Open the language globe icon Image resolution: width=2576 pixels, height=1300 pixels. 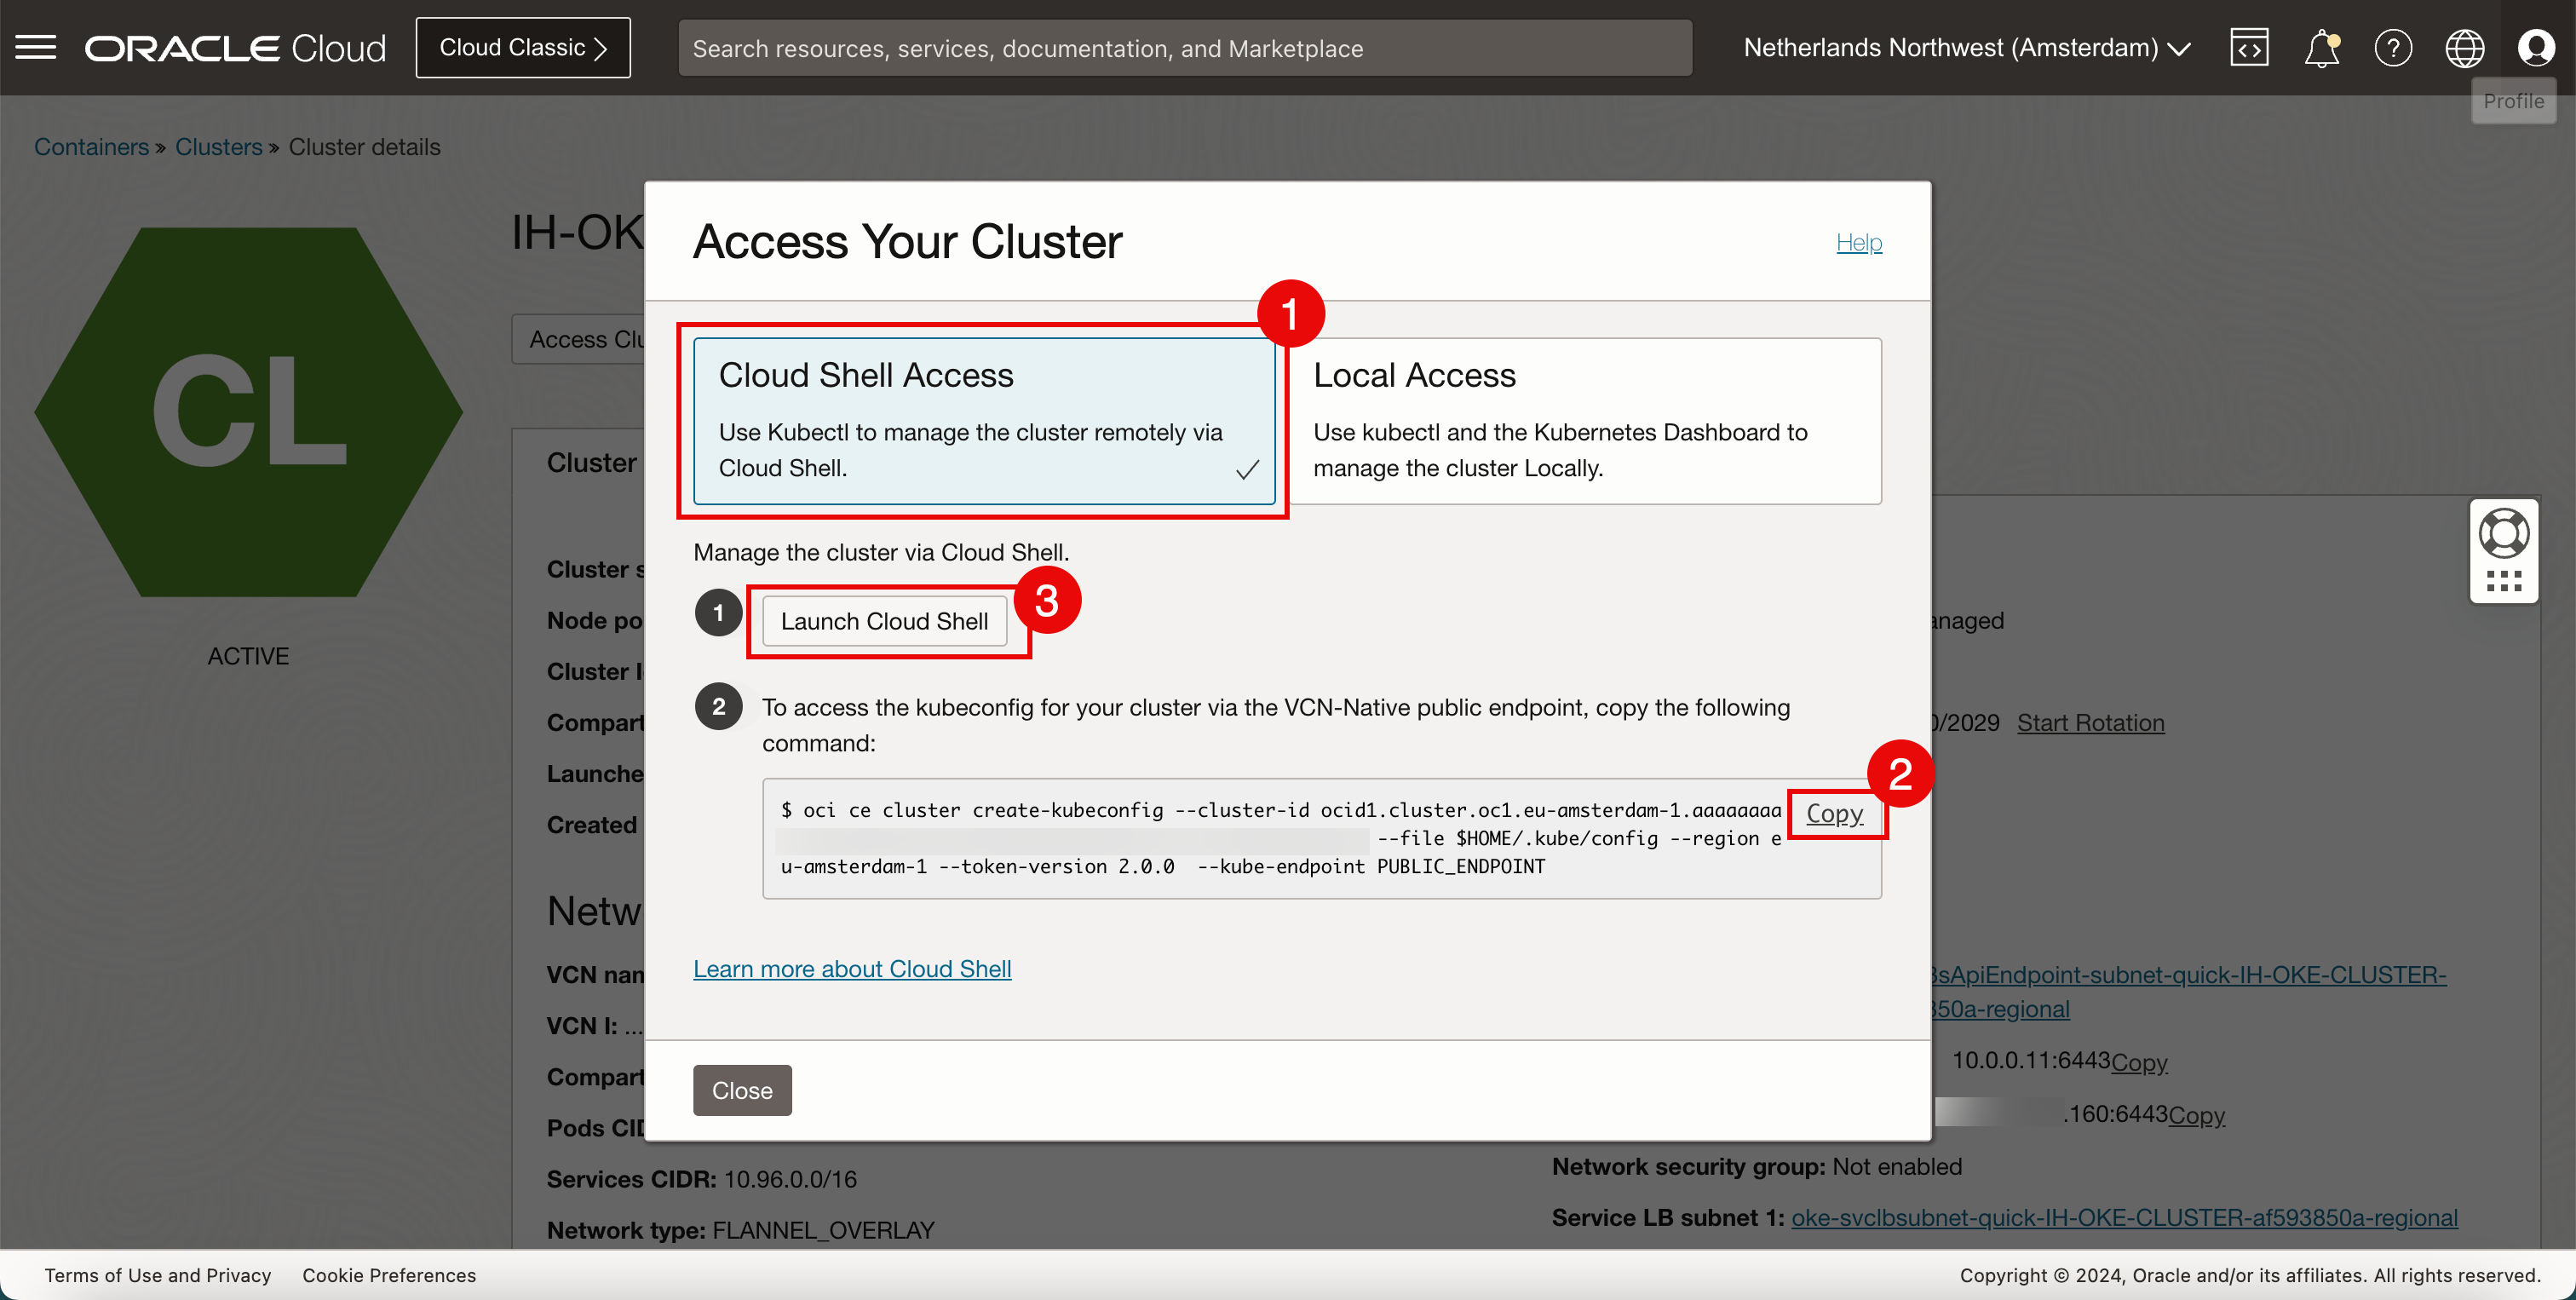click(x=2464, y=47)
